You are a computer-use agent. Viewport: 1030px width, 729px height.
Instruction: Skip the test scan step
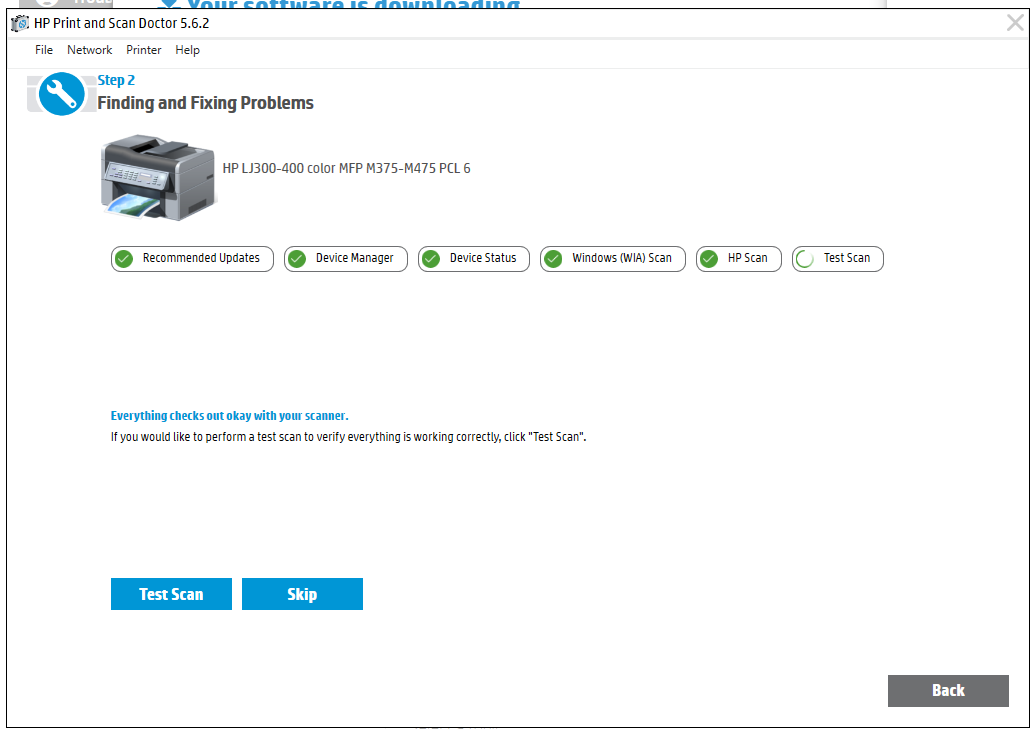click(302, 593)
